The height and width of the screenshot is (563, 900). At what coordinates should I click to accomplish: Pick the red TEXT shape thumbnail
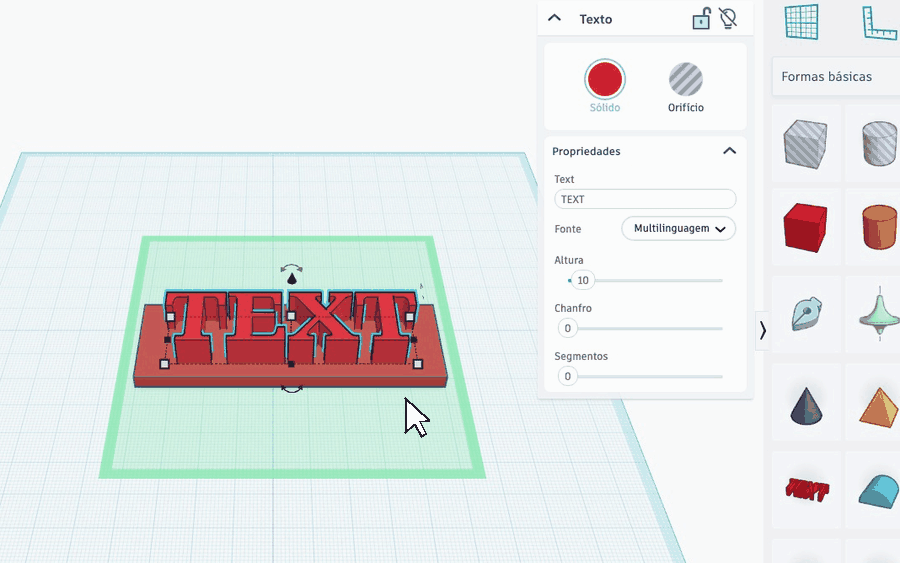point(806,490)
